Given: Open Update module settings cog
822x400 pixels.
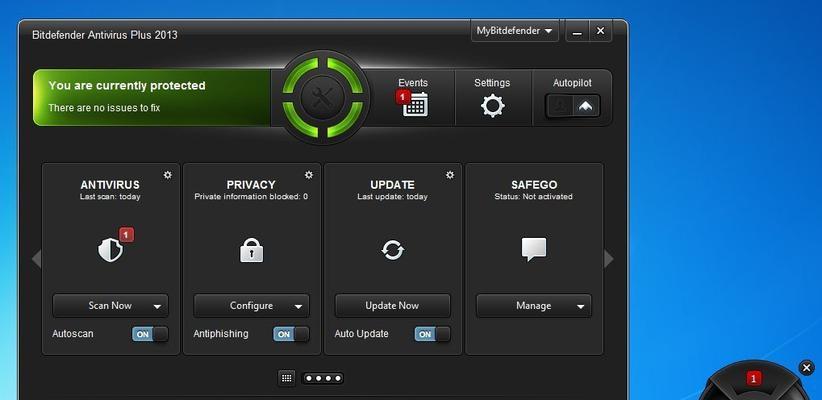Looking at the screenshot, I should 450,175.
